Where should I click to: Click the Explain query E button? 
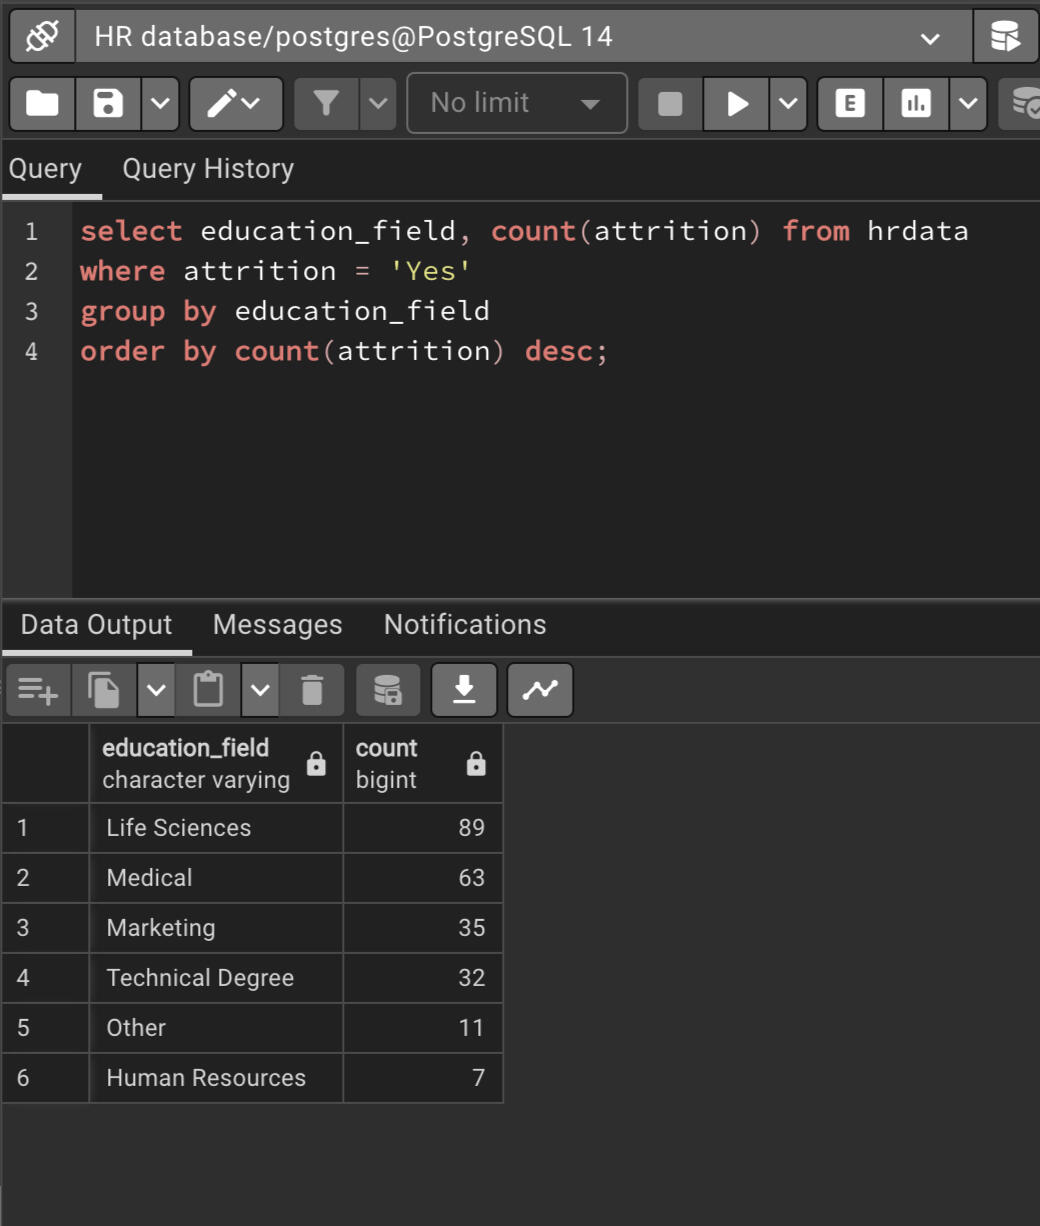tap(850, 103)
